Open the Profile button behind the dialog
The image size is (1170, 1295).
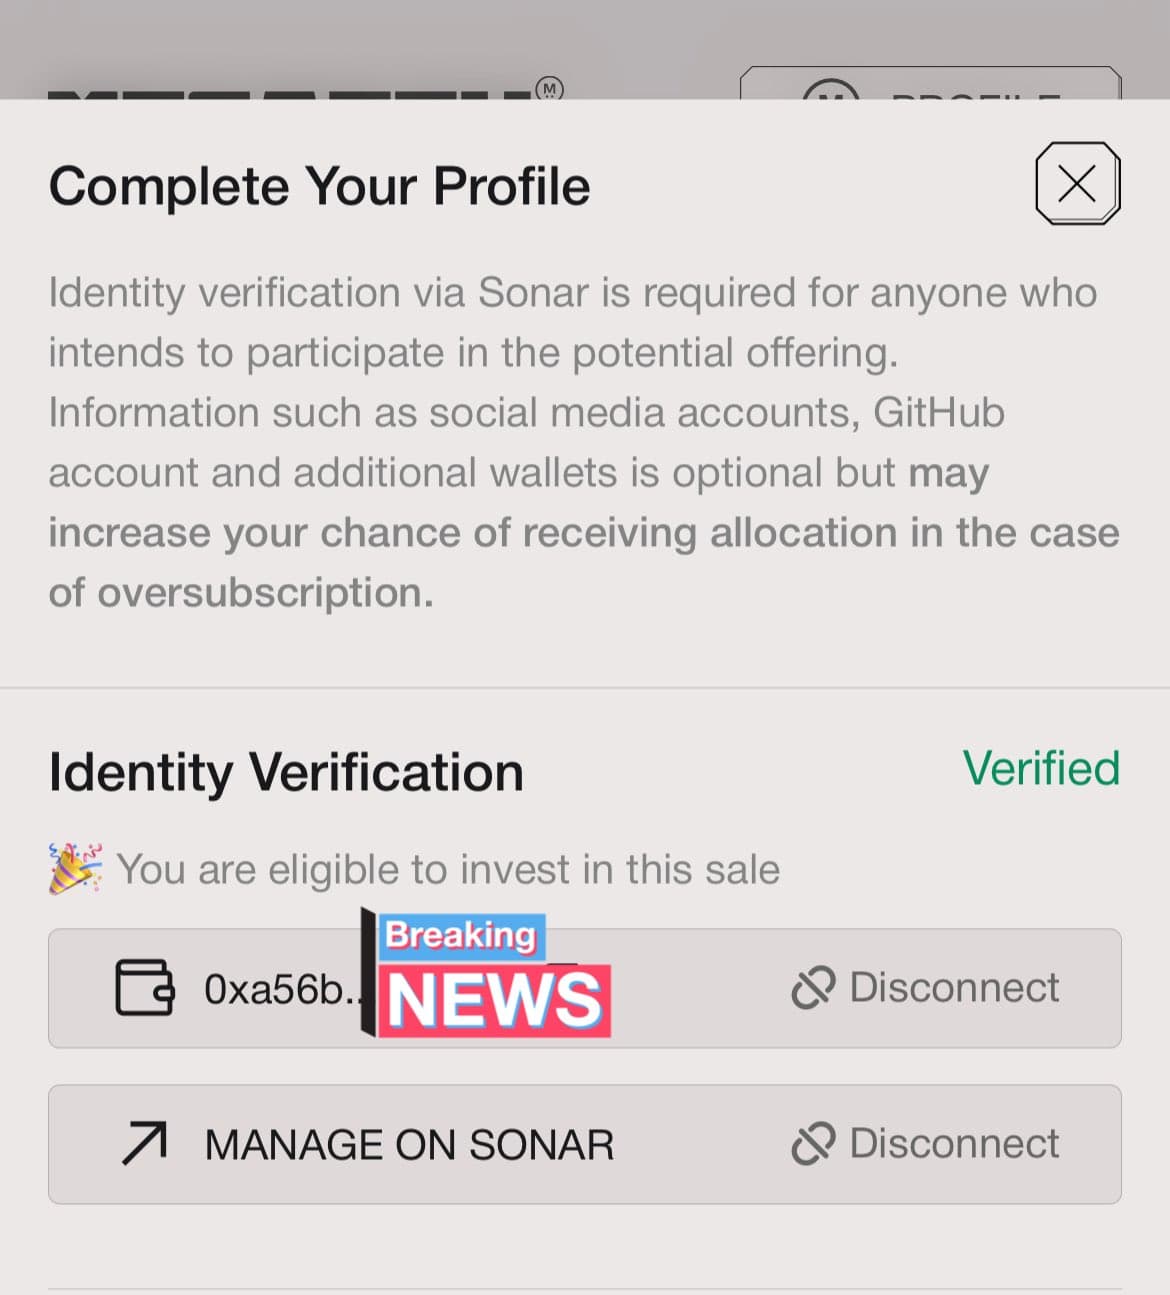[x=930, y=86]
